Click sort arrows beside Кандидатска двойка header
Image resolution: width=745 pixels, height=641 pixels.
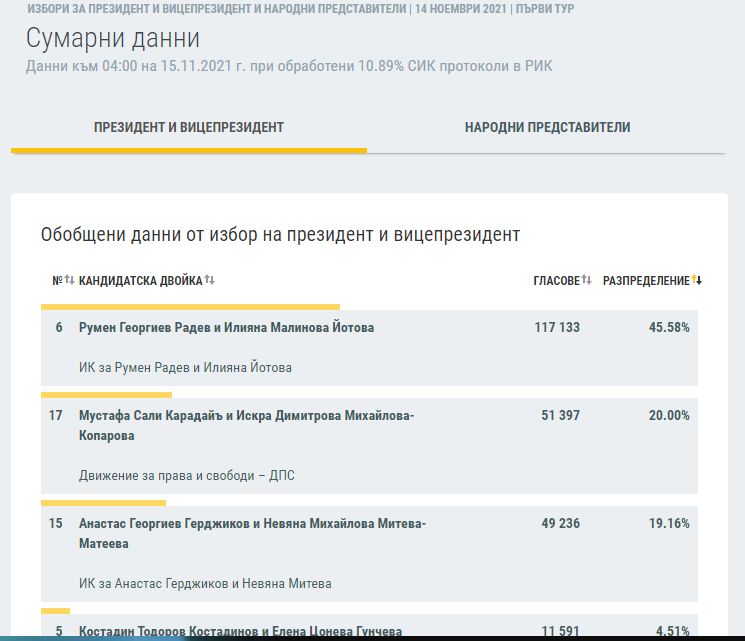[210, 281]
